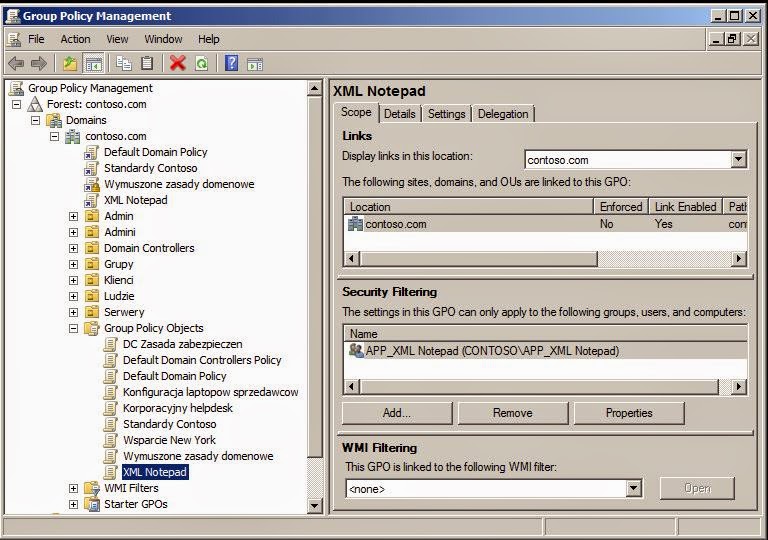This screenshot has width=768, height=540.
Task: Expand the Starter GPOs node
Action: click(73, 504)
